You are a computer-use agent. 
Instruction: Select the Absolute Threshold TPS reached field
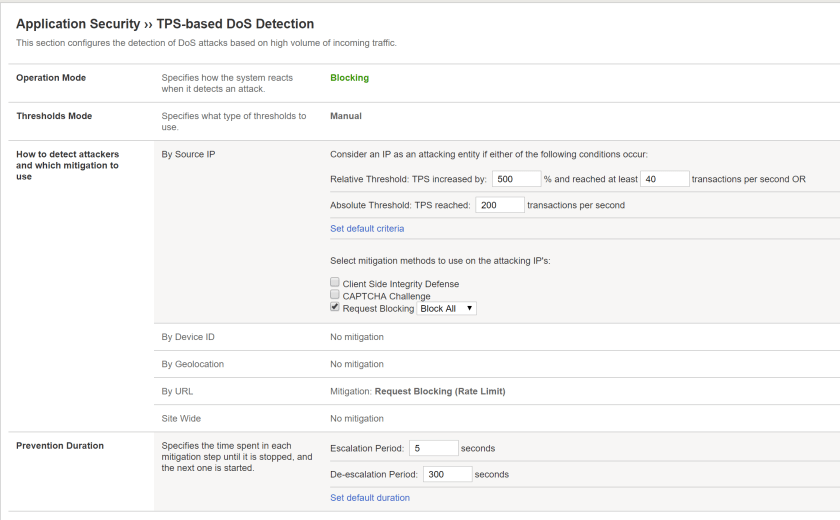pos(500,205)
